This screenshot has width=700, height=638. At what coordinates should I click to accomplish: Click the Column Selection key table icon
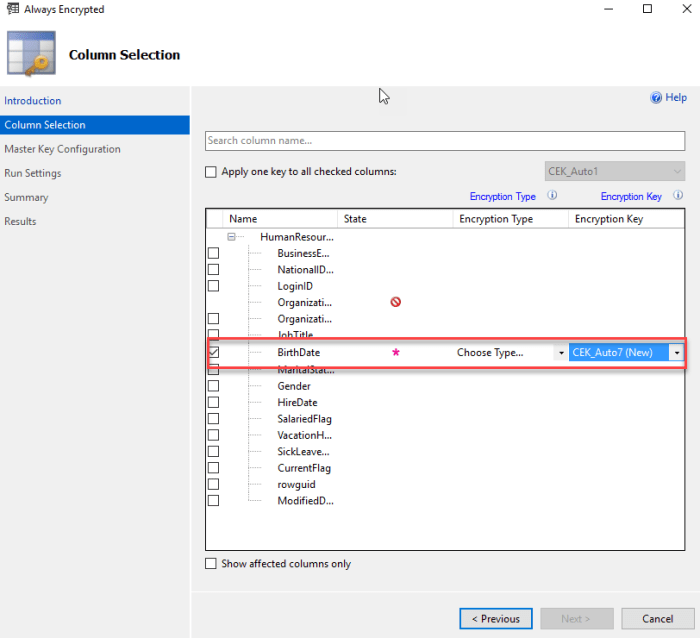(31, 55)
